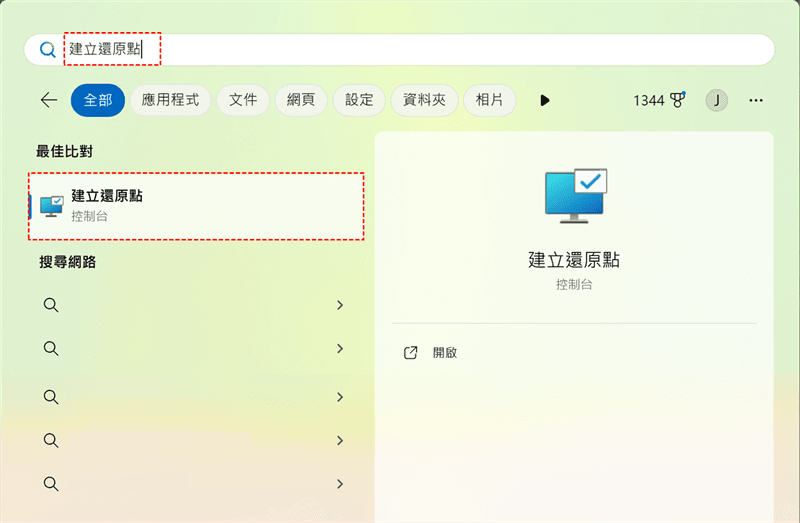Click the search field containing 建立還原點
This screenshot has height=523, width=800.
[399, 49]
